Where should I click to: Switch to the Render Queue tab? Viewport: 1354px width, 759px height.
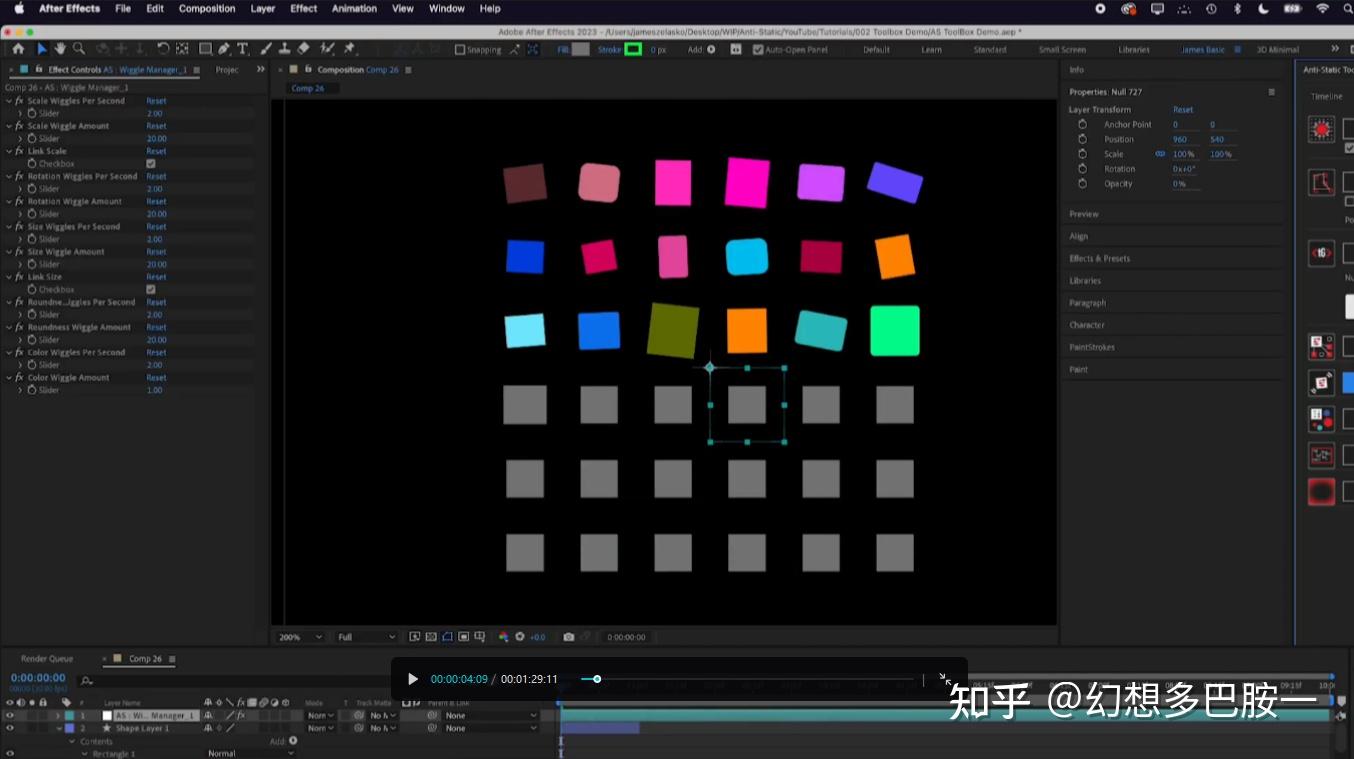(47, 659)
